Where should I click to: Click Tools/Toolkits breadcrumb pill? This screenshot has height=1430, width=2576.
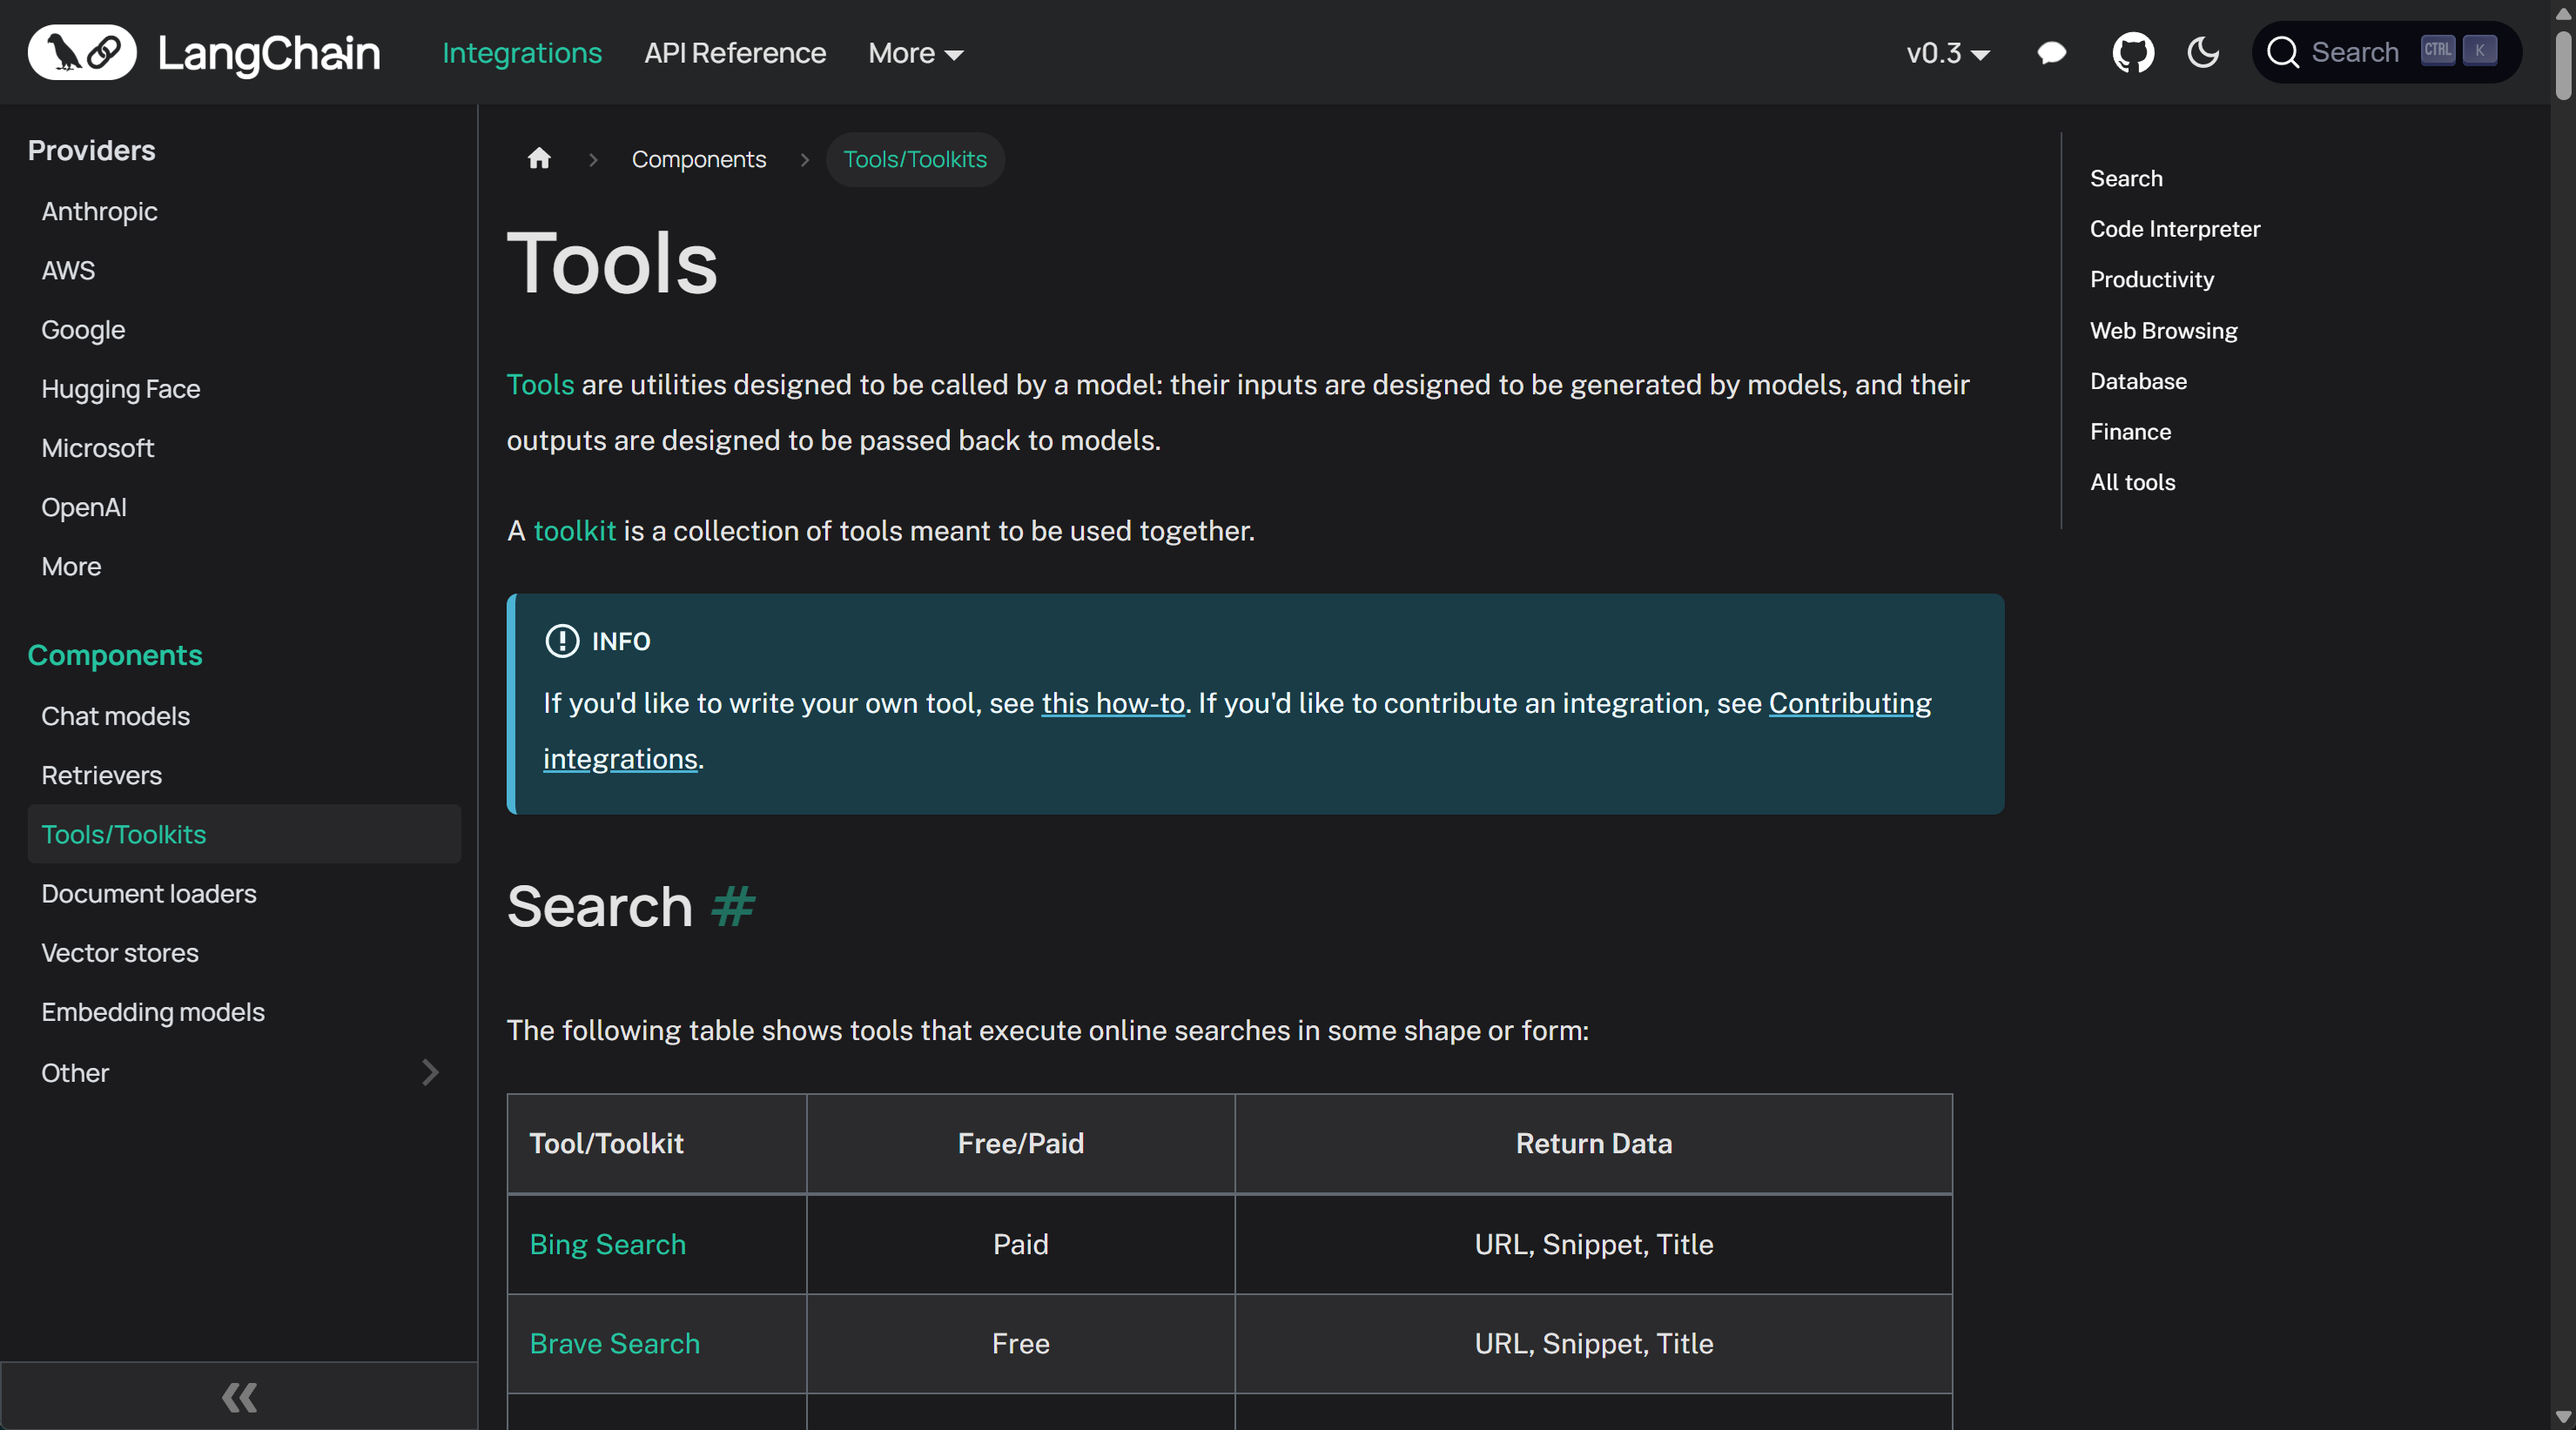tap(915, 159)
